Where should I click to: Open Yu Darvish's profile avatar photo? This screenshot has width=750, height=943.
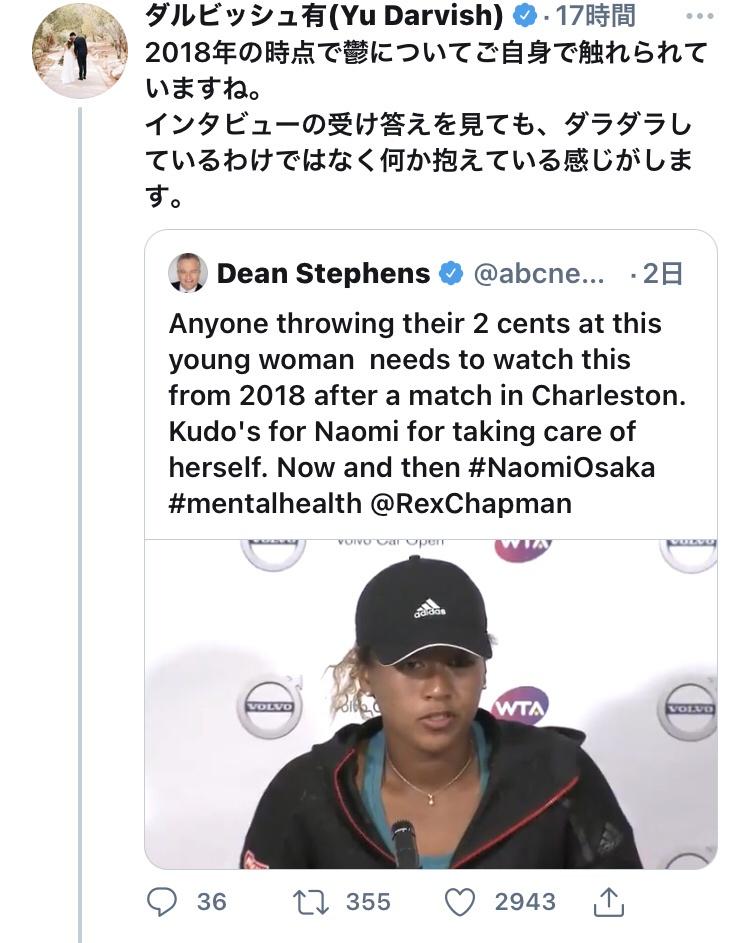coord(80,50)
